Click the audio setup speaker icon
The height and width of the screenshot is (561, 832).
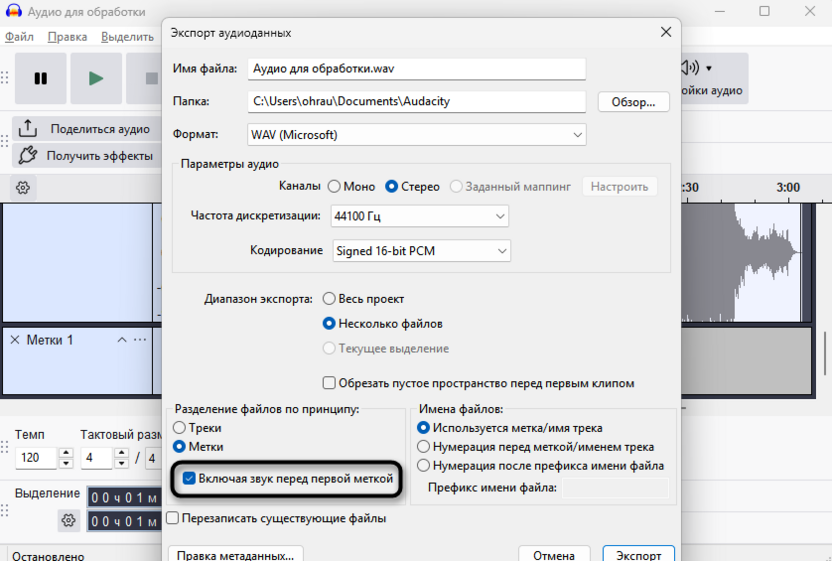click(690, 67)
